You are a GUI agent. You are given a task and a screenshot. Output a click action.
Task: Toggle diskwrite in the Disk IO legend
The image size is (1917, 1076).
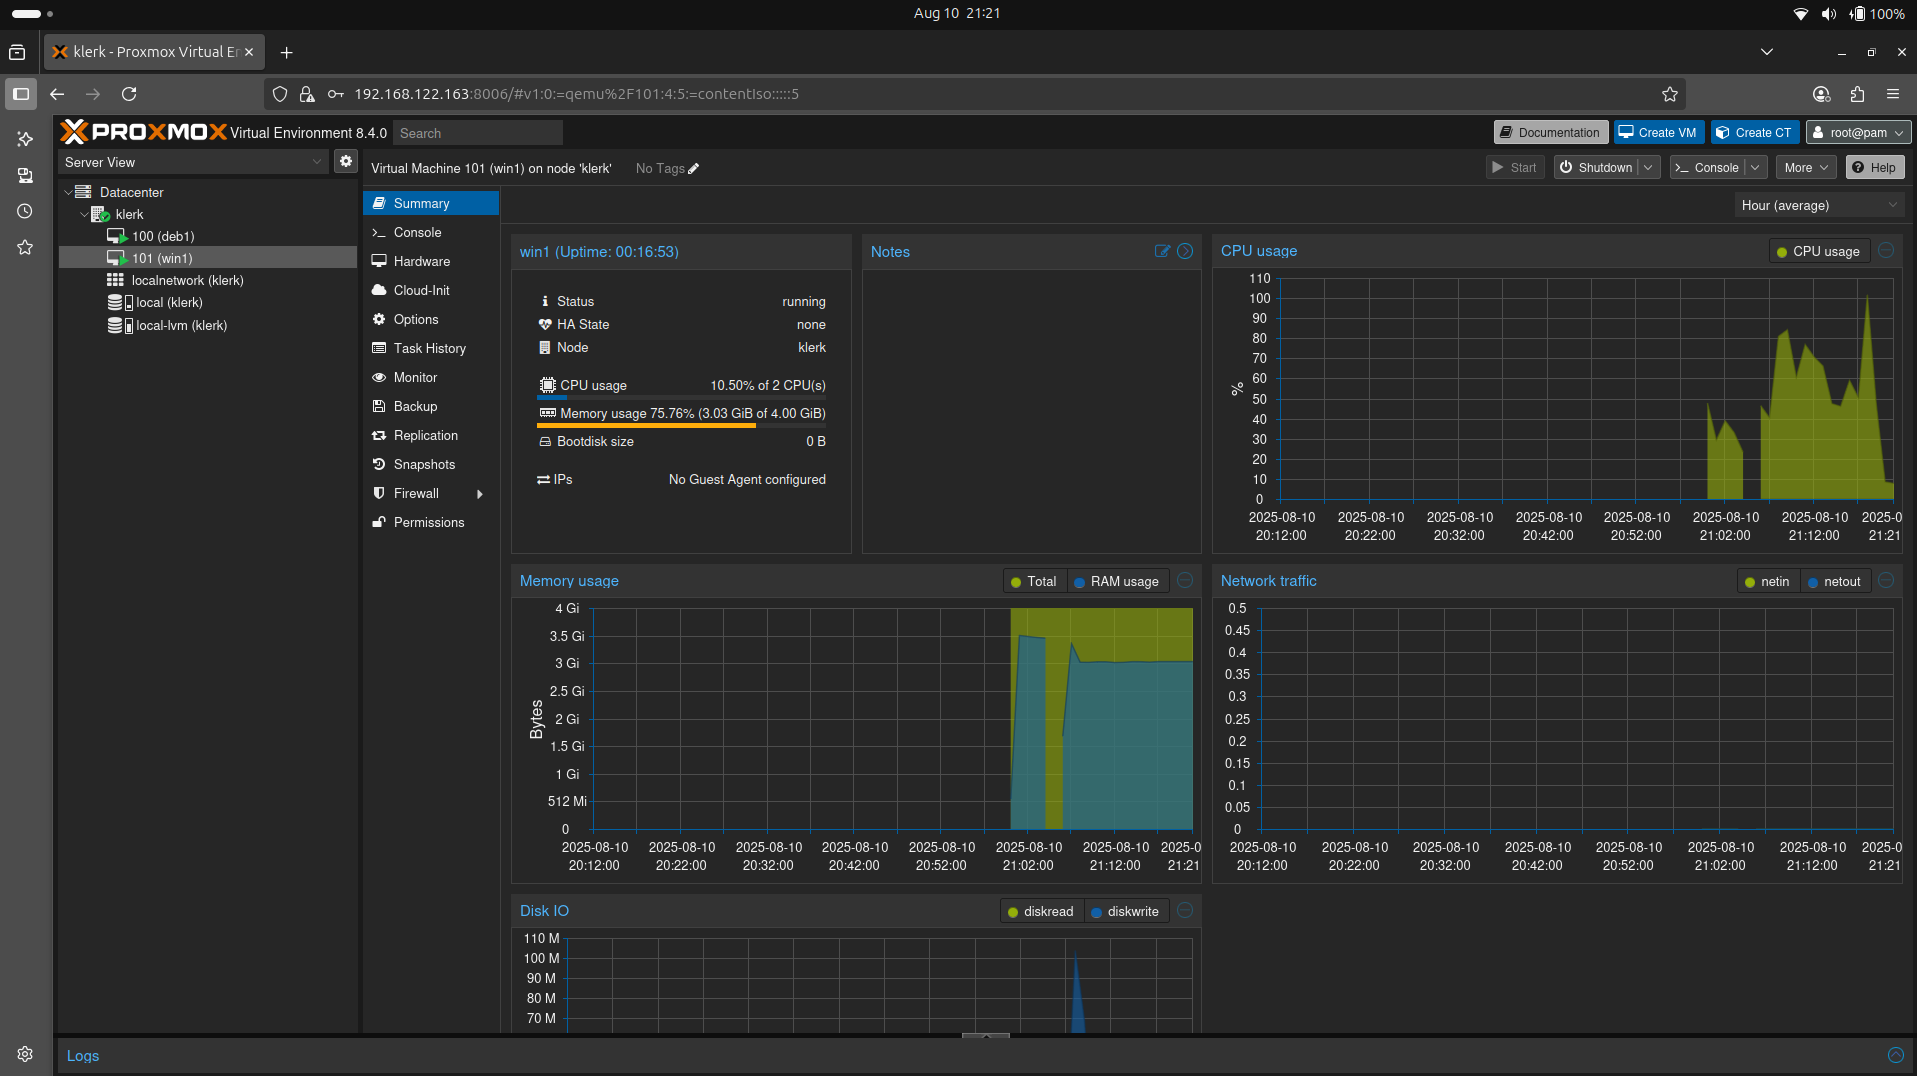(1126, 911)
